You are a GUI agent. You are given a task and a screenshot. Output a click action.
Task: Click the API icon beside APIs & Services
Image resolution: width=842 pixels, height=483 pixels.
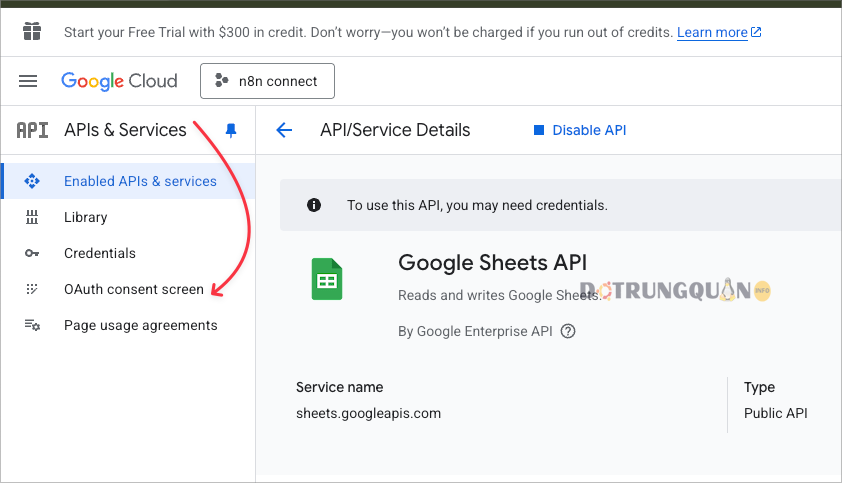[x=32, y=130]
